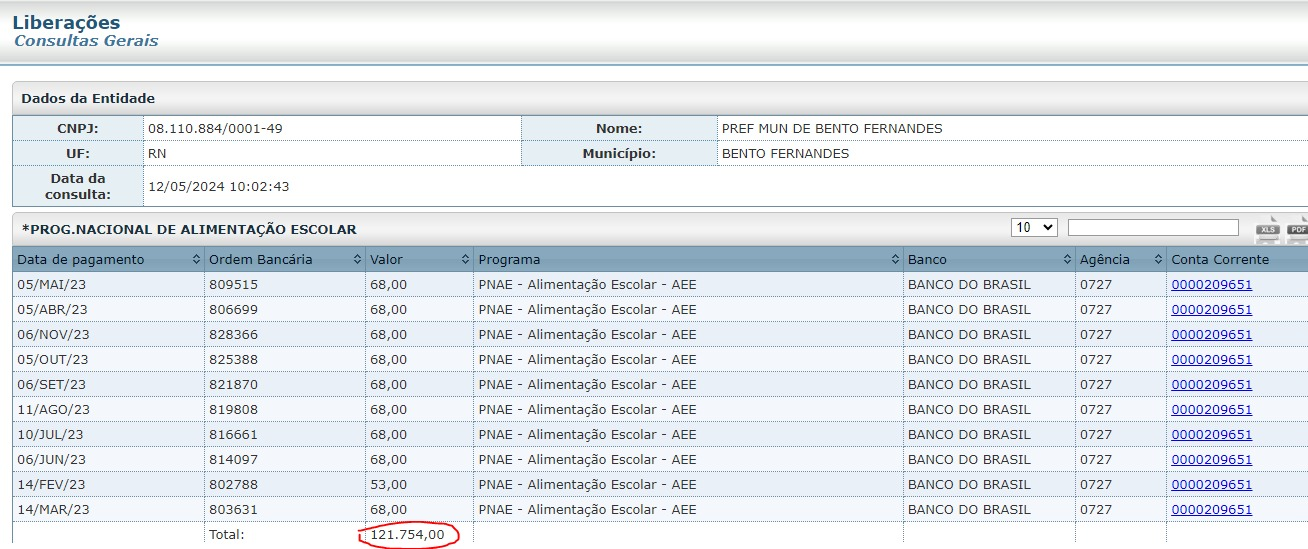Click sort arrows in Banco column
The height and width of the screenshot is (549, 1308).
pyautogui.click(x=1066, y=260)
